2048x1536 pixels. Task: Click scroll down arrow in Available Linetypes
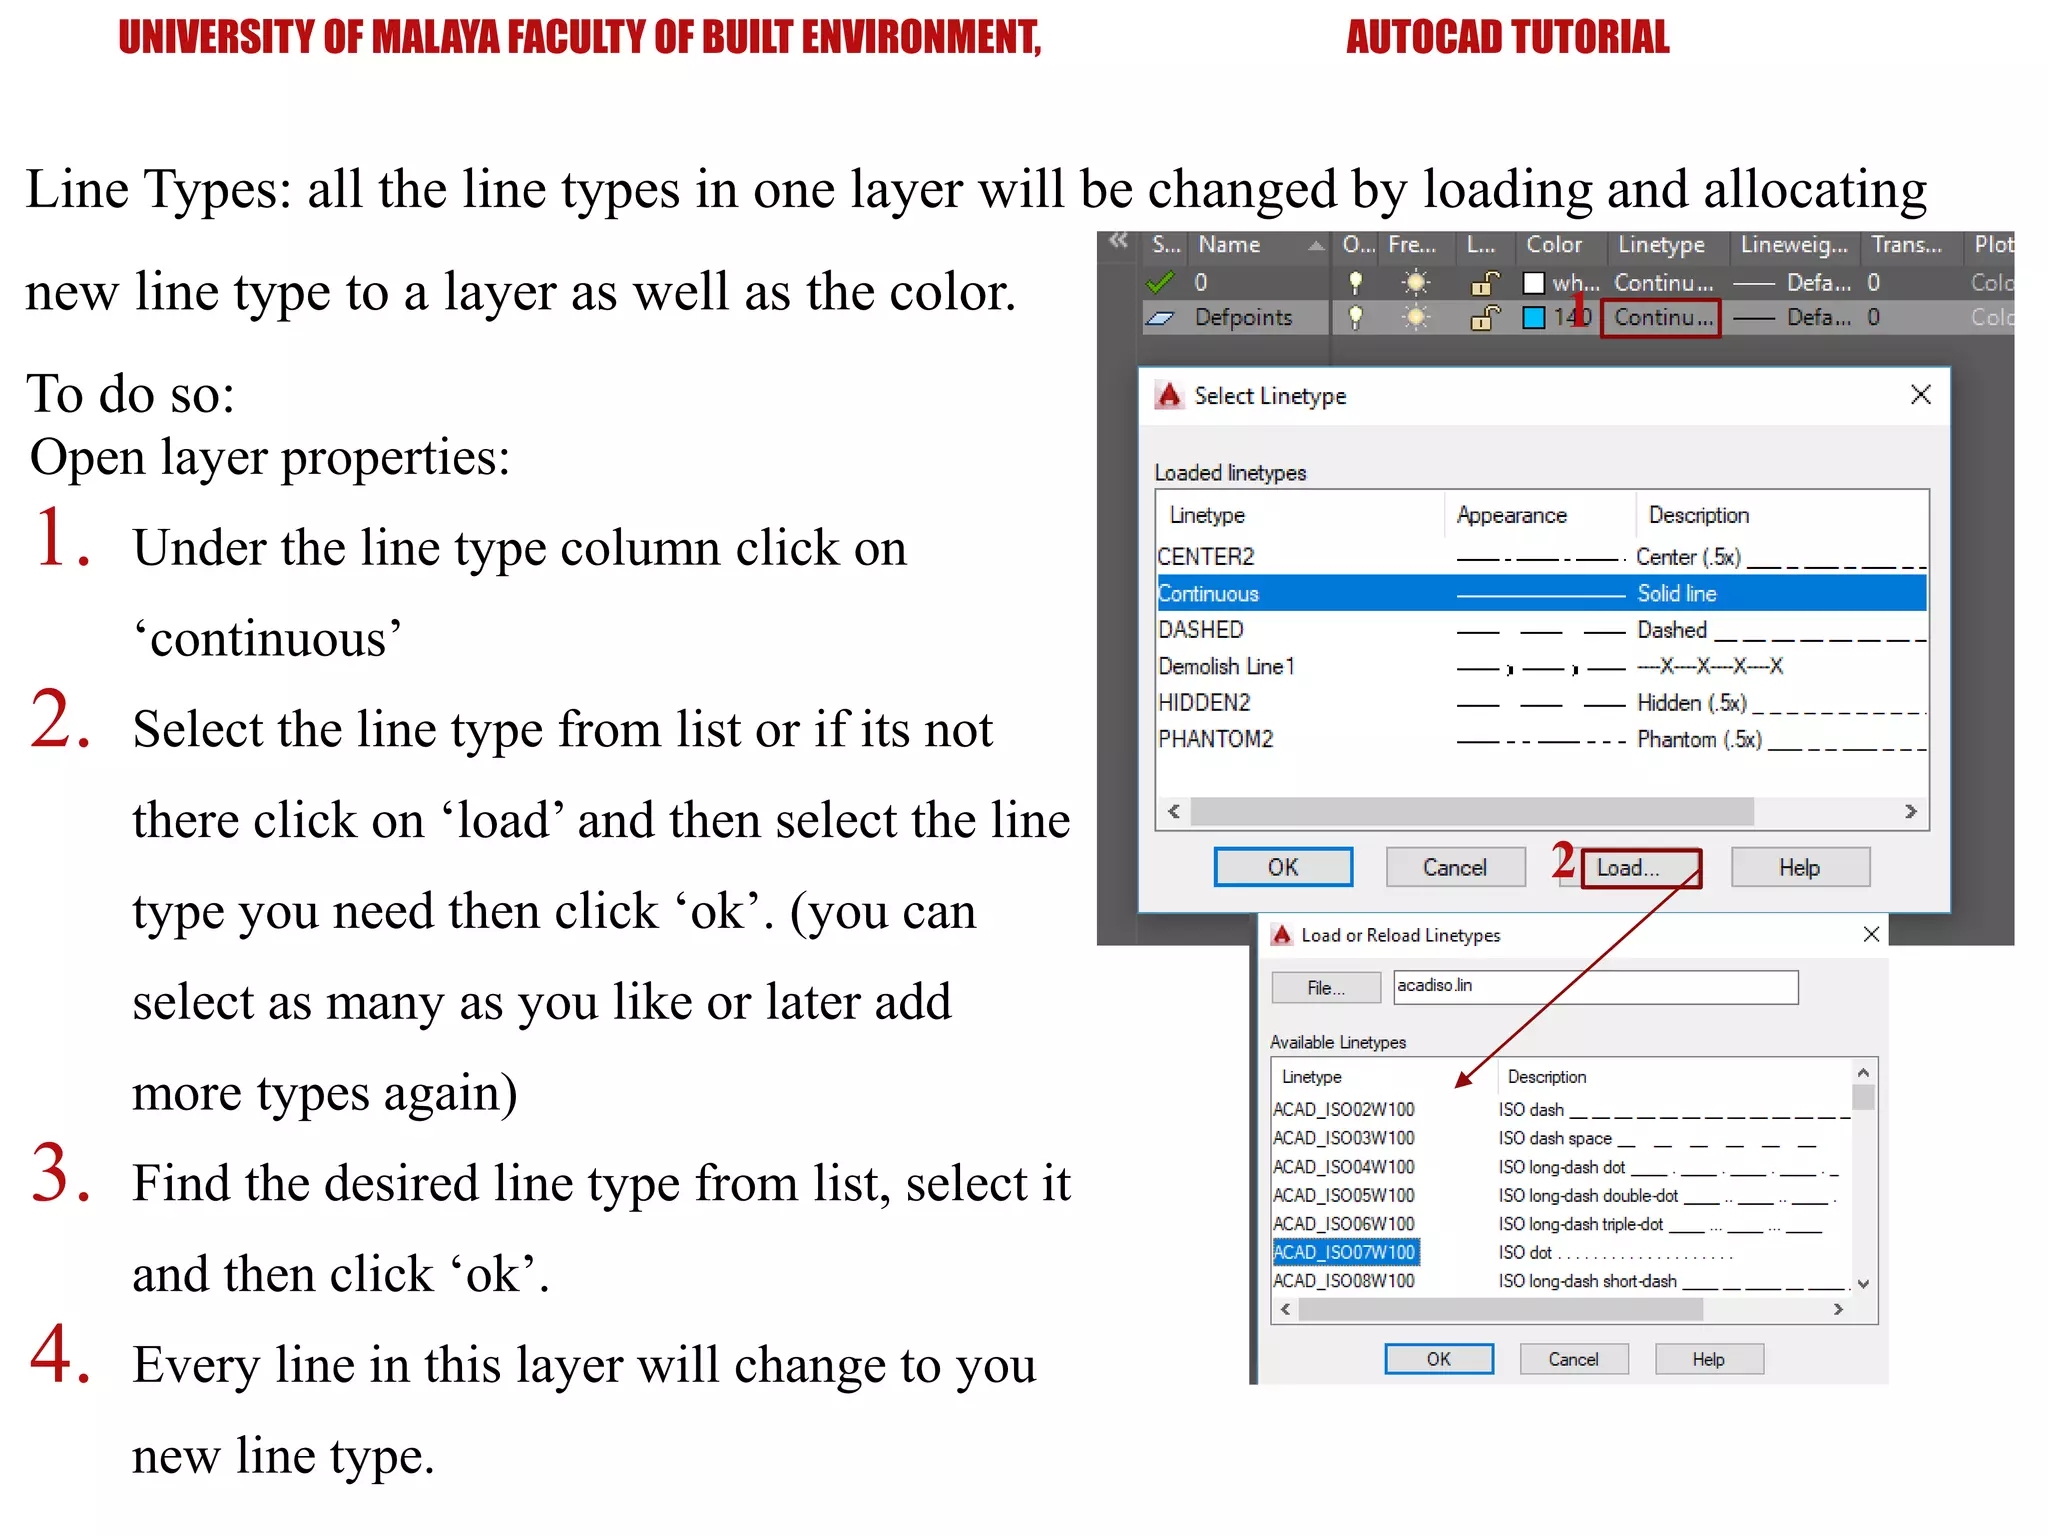(1863, 1284)
